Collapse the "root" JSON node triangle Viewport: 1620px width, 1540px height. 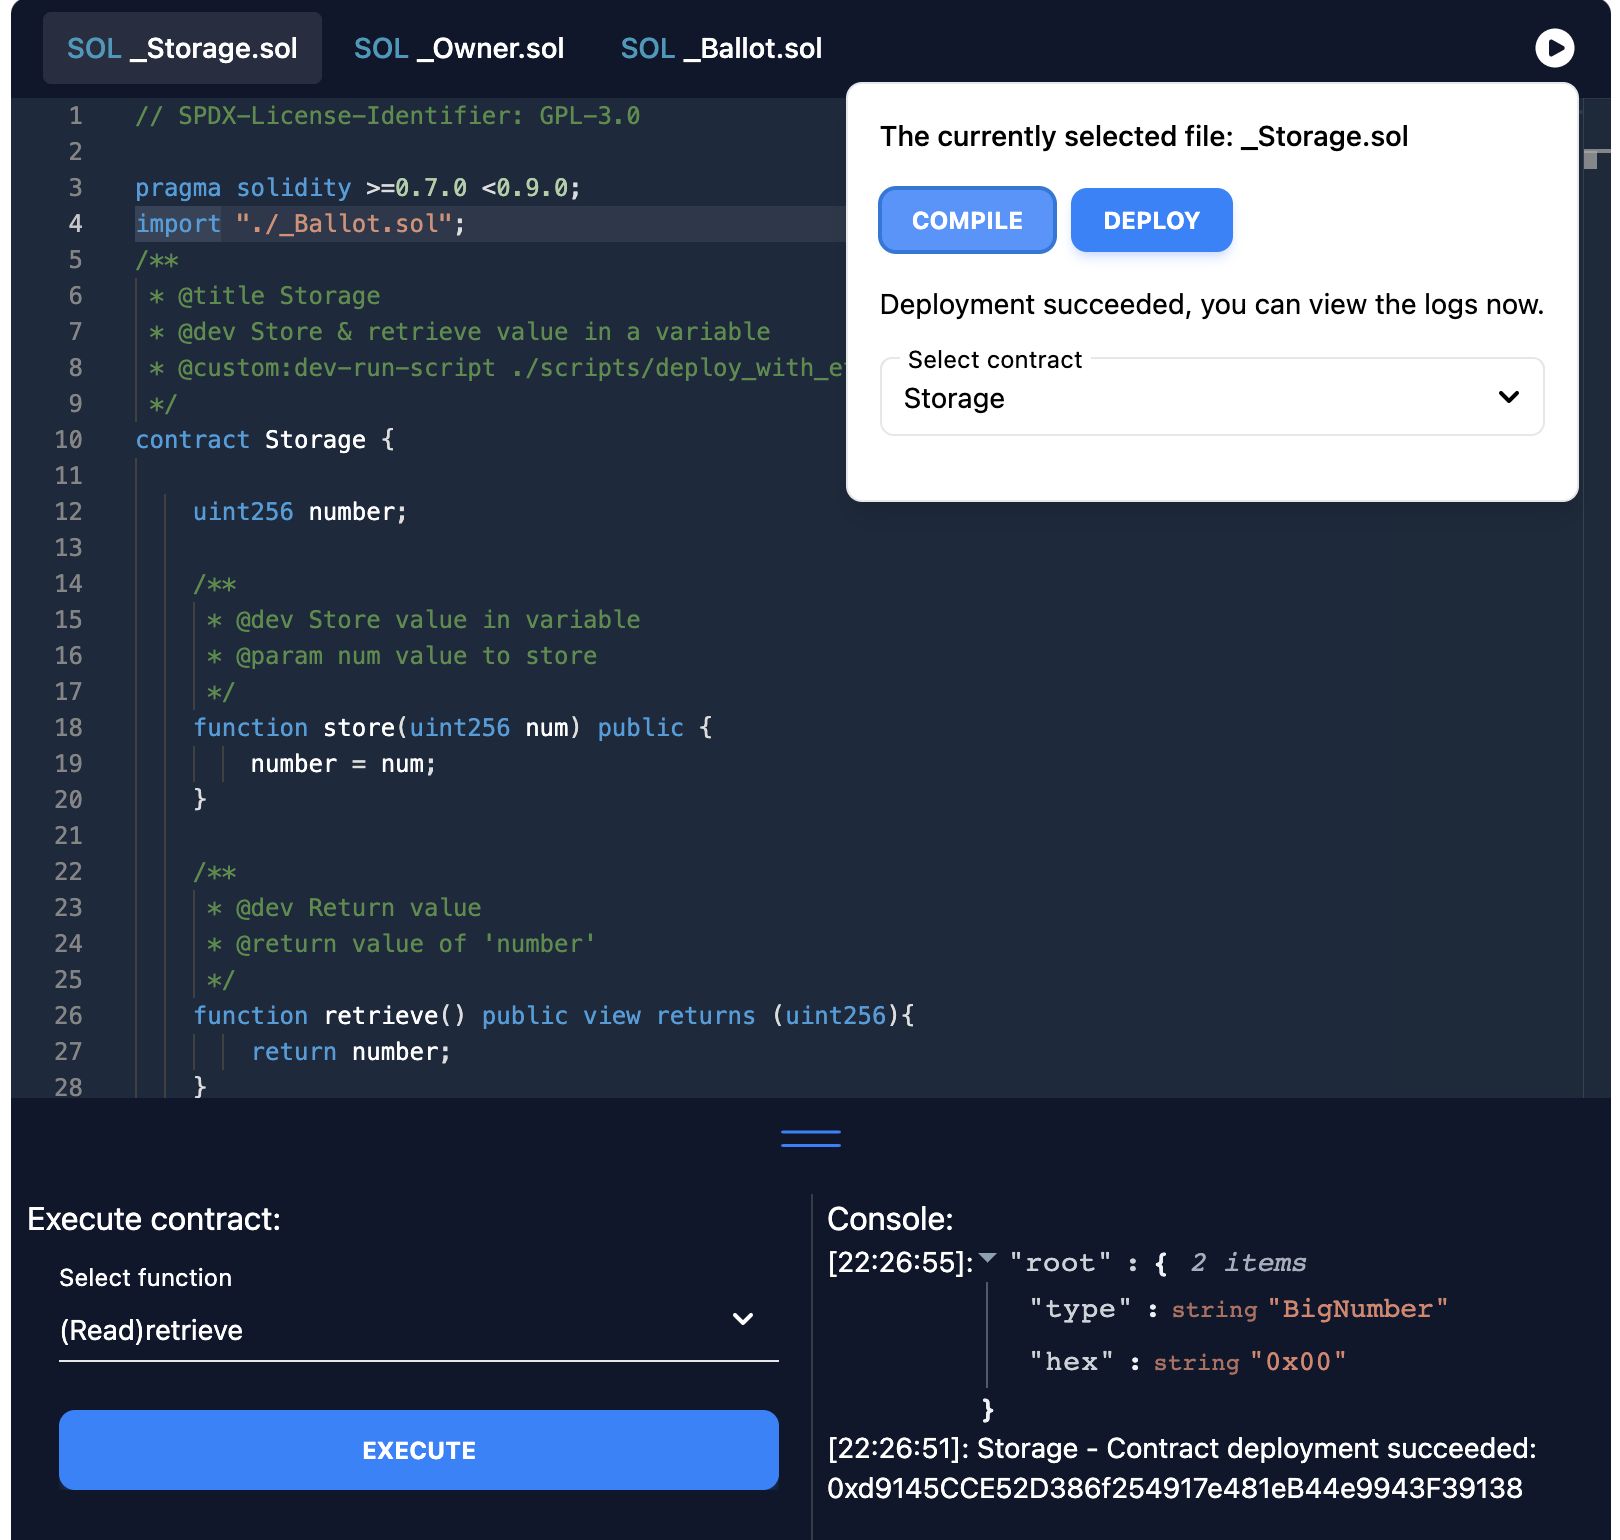click(x=988, y=1258)
